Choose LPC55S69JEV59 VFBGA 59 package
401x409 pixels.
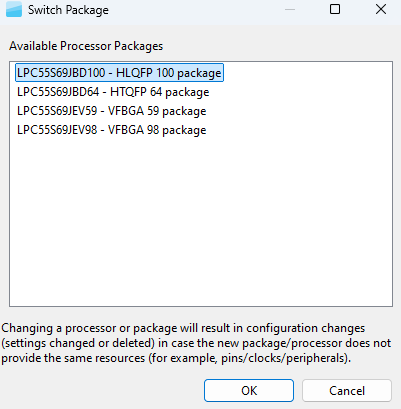coord(112,111)
